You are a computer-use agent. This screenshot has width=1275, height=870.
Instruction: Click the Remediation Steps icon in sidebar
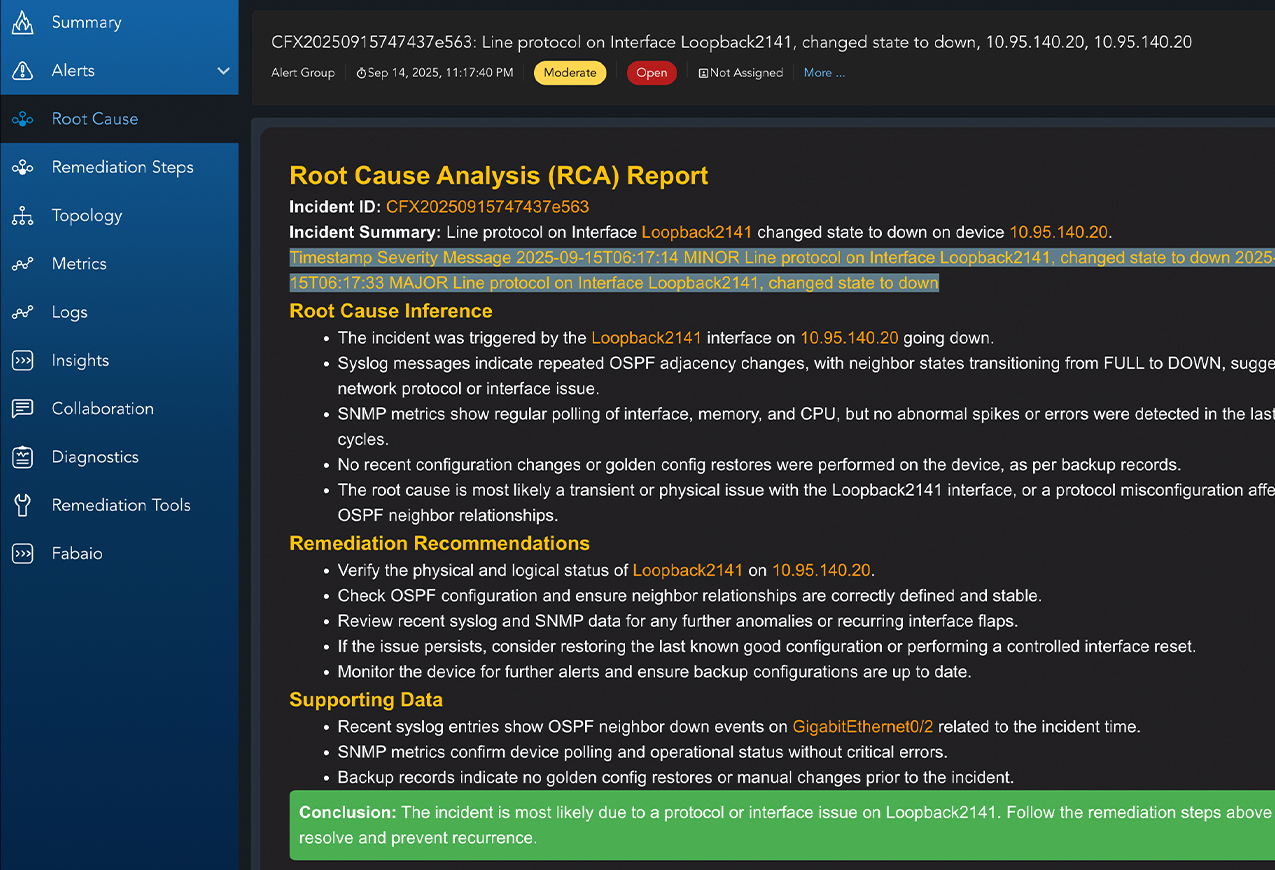(x=22, y=168)
